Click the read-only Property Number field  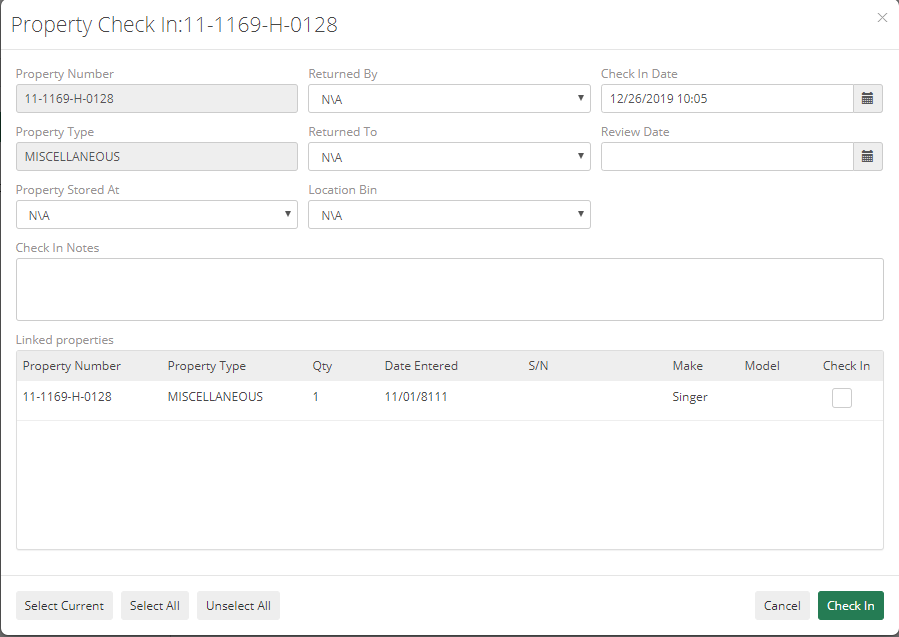[157, 99]
